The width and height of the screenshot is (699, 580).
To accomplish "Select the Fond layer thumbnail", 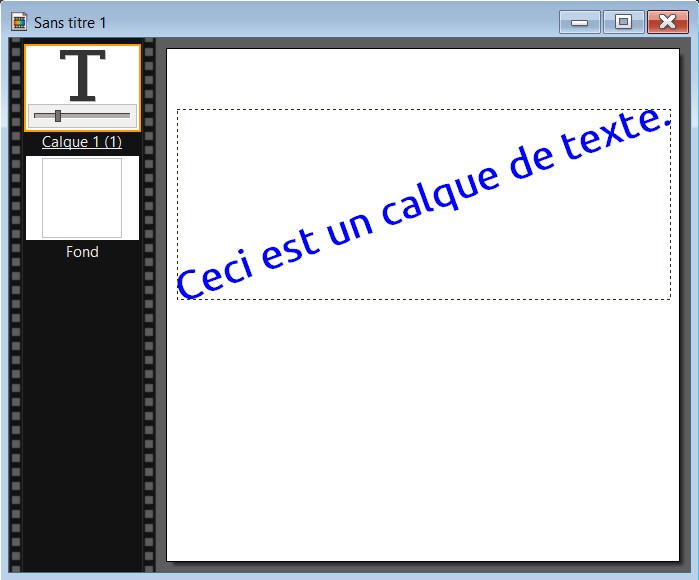I will coord(82,198).
